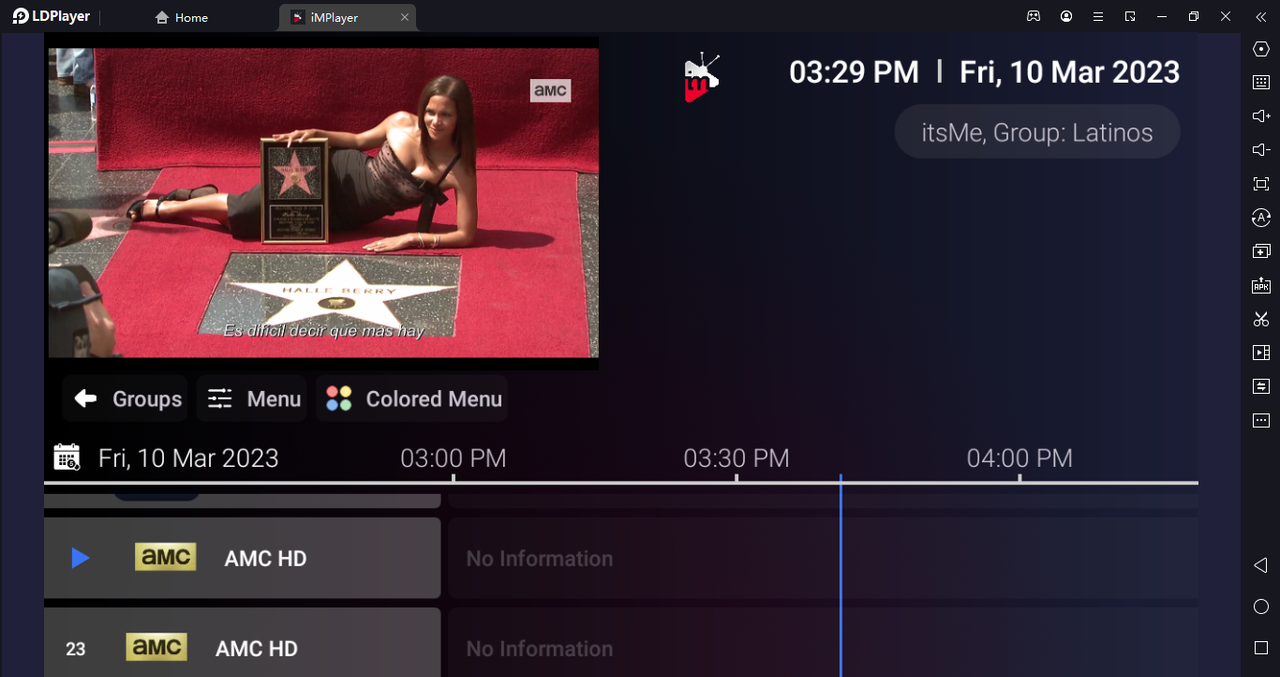Click the blue current-time line in the guide
The width and height of the screenshot is (1280, 677).
pos(841,576)
